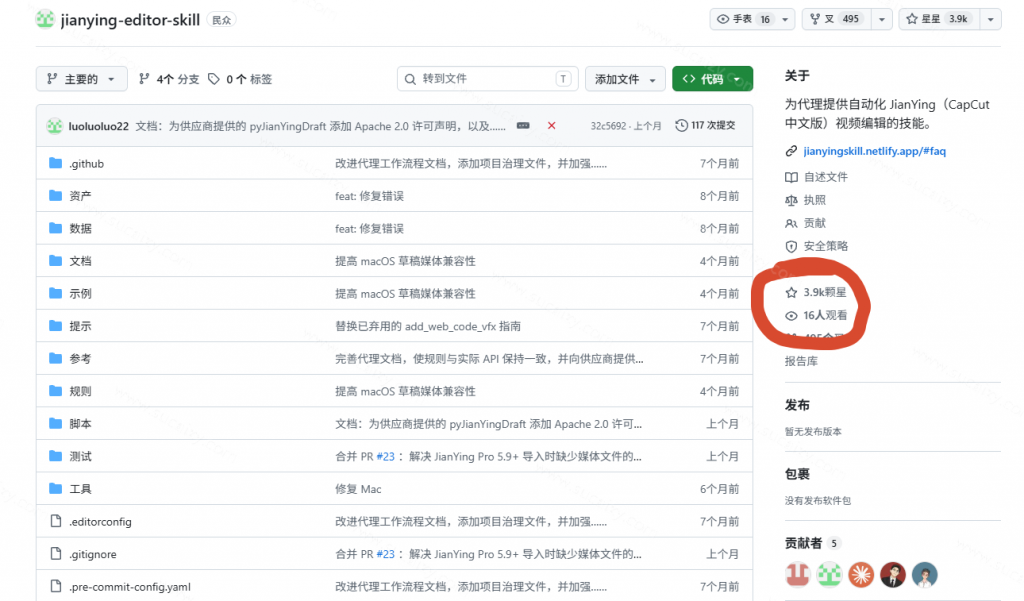
Task: Click the failed status X on latest commit
Action: pos(552,125)
